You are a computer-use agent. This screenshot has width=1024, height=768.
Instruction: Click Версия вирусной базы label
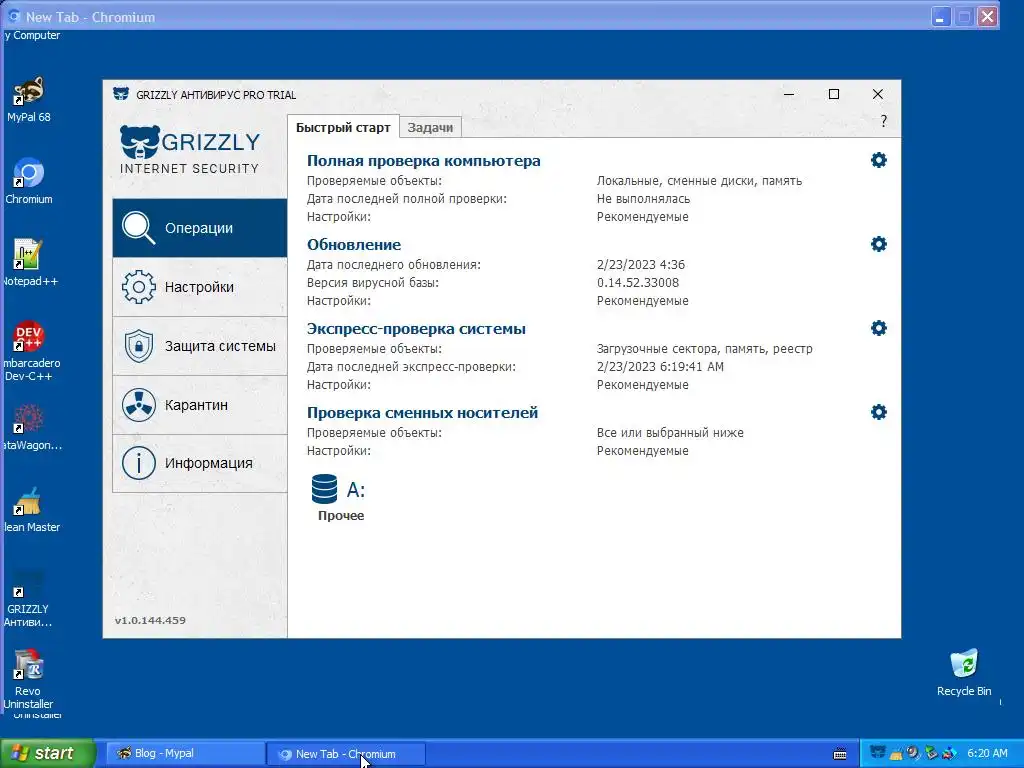coord(373,283)
